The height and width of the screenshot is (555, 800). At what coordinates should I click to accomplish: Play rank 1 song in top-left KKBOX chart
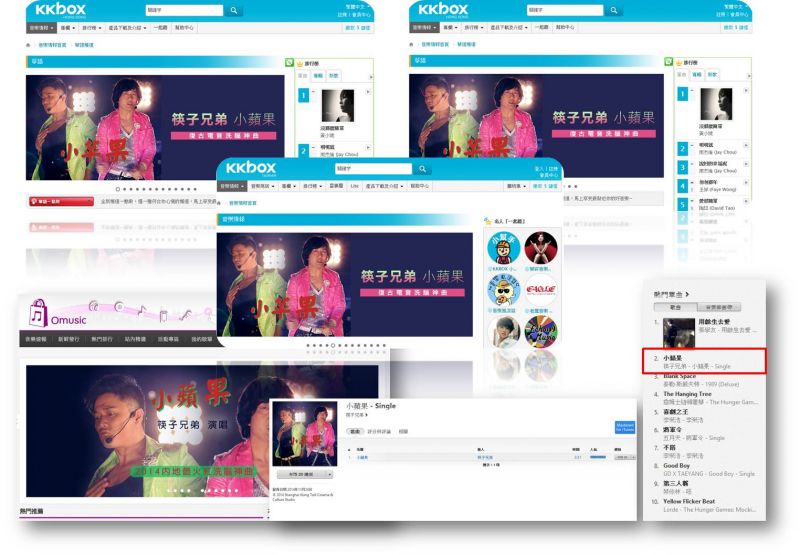368,92
